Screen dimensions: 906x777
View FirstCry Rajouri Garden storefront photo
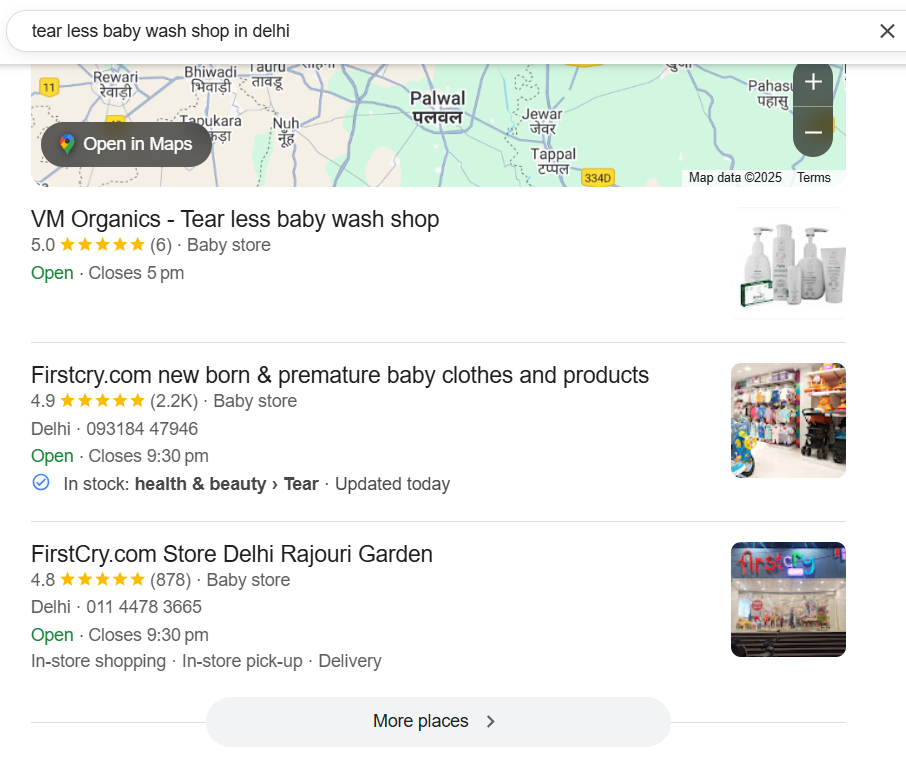[x=788, y=599]
